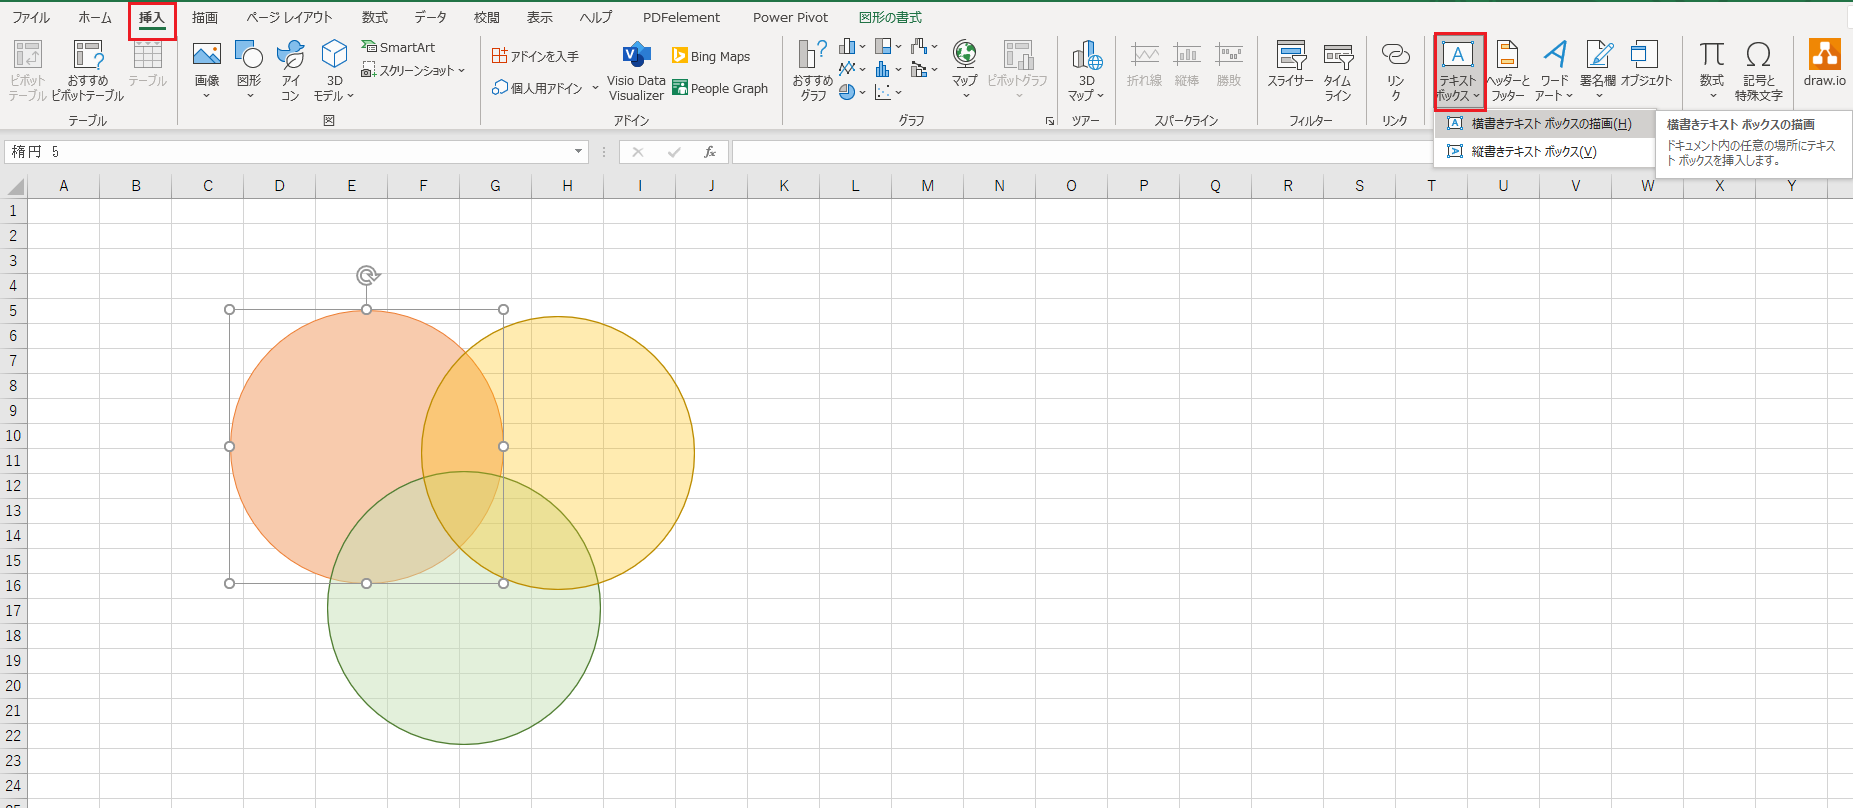
Task: Open the 図形 shapes dropdown
Action: 248,68
